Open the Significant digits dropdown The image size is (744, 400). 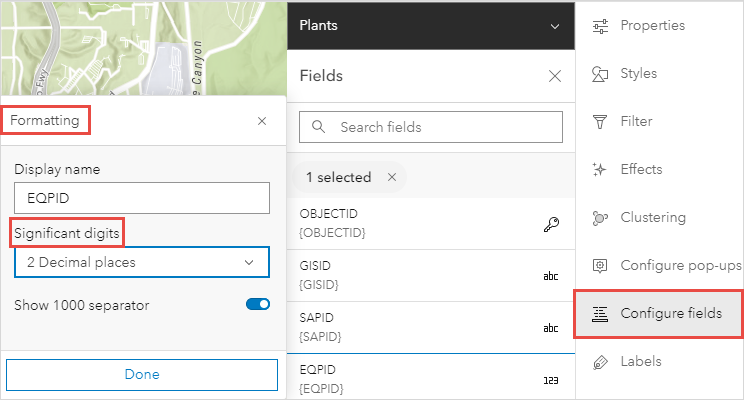(x=141, y=262)
